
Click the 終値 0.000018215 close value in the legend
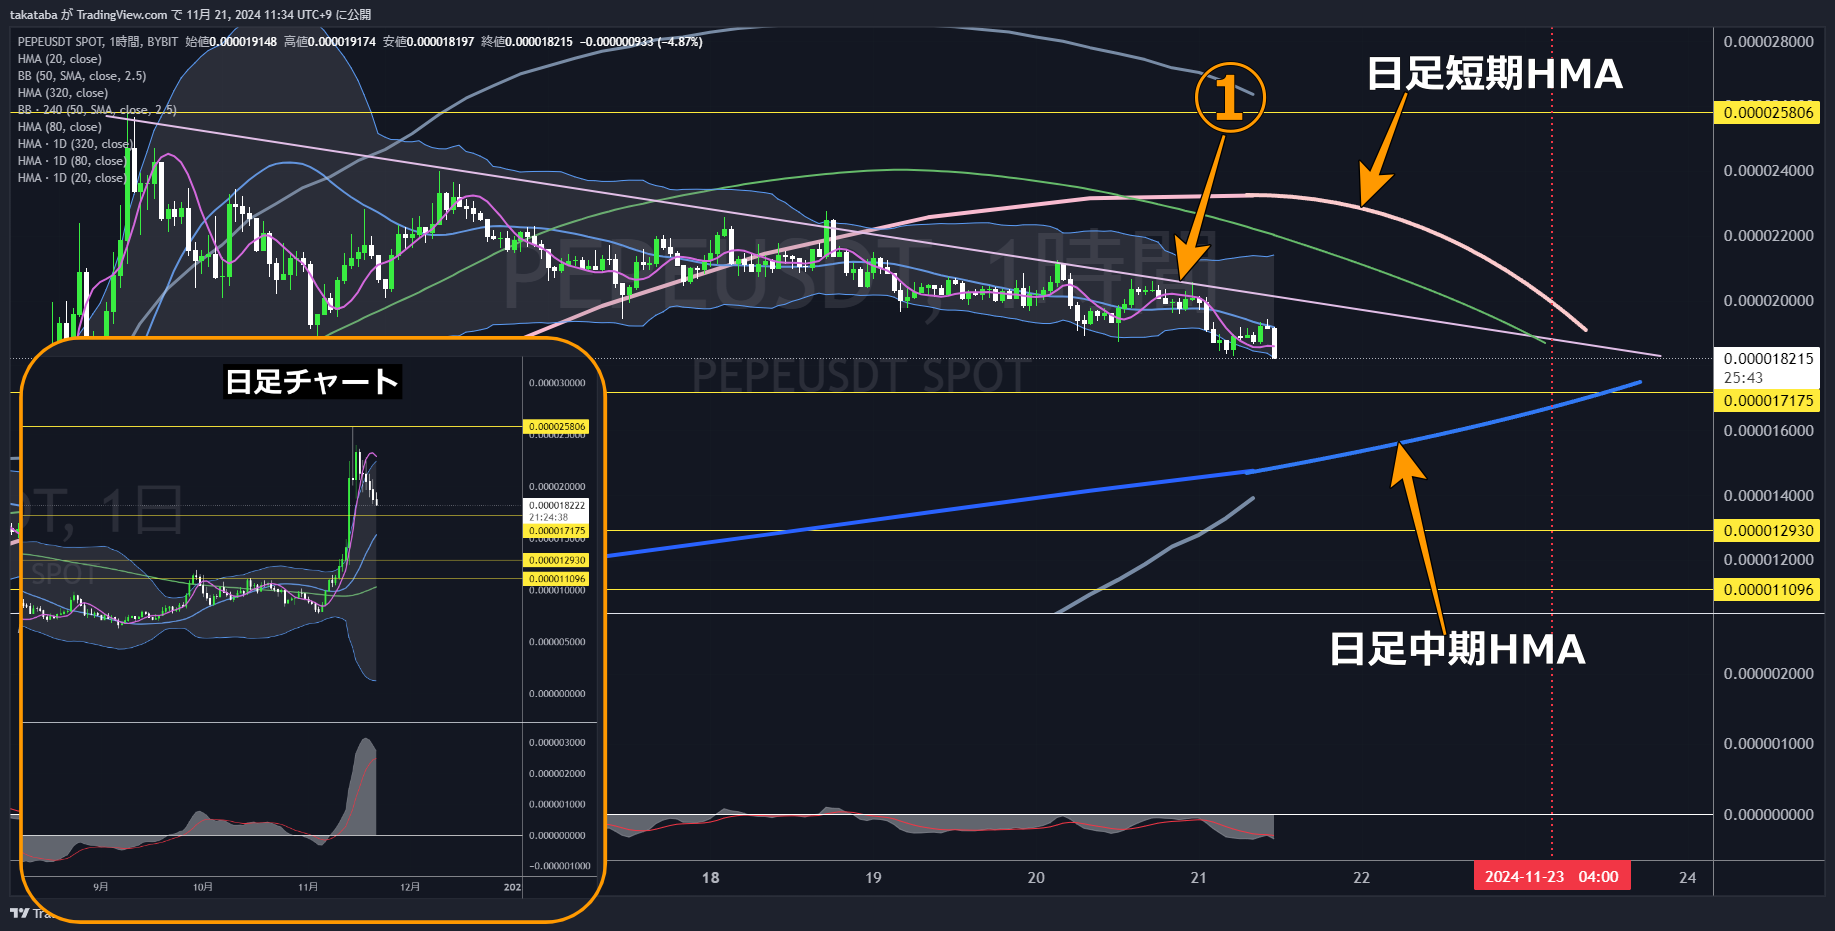pos(527,42)
